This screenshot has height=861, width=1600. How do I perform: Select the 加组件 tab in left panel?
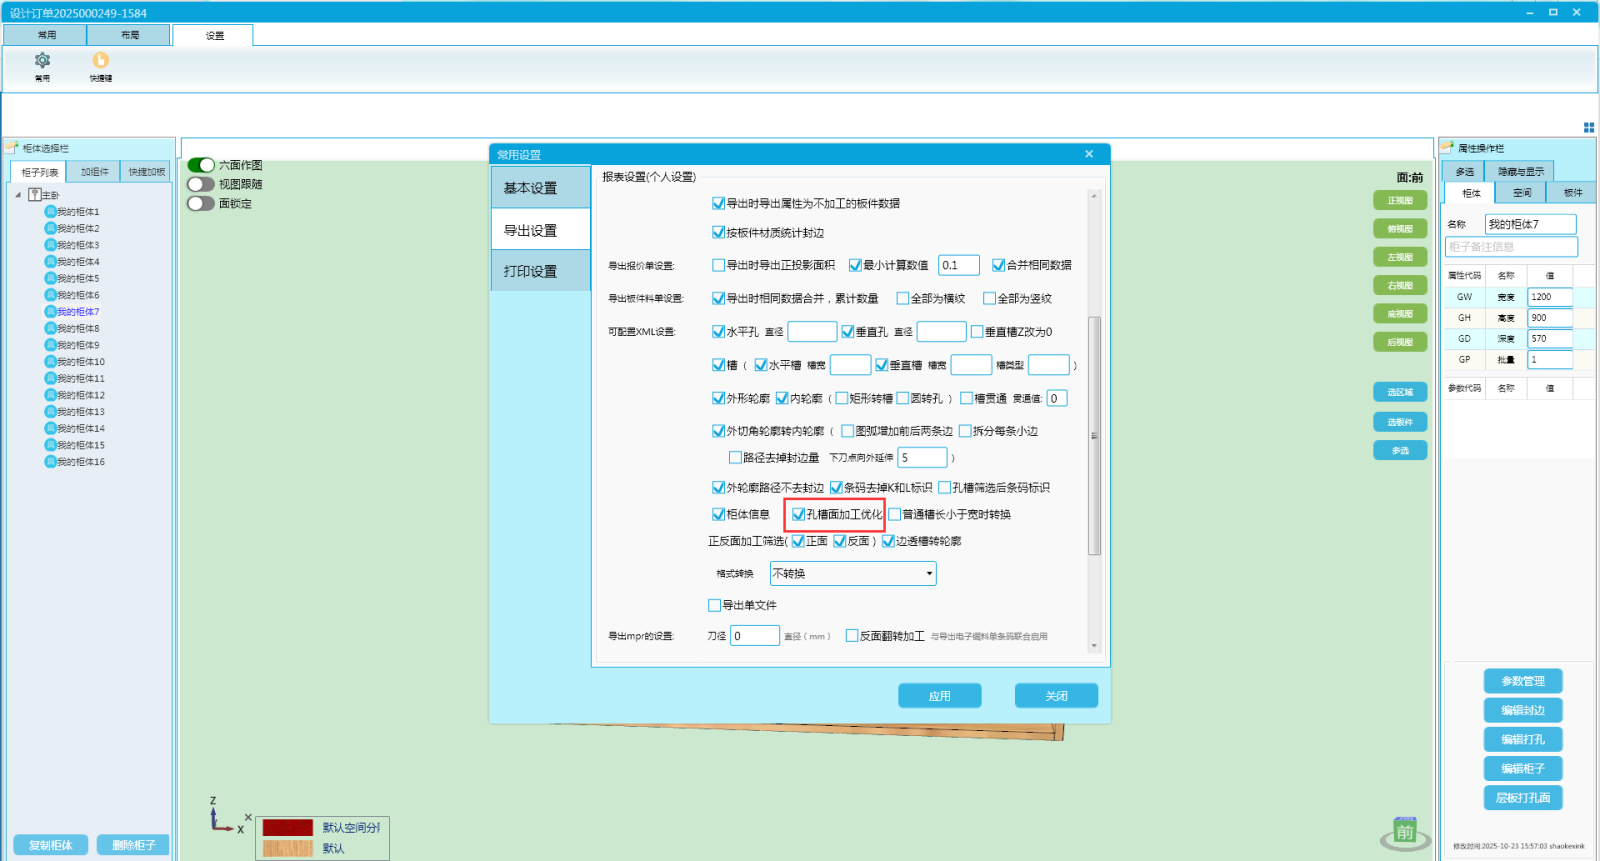point(94,172)
